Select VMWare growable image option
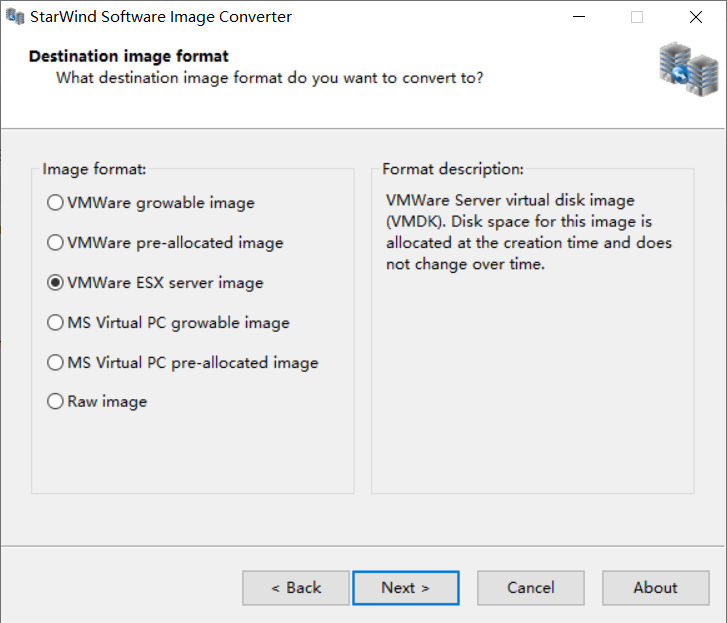The height and width of the screenshot is (623, 727). tap(55, 203)
